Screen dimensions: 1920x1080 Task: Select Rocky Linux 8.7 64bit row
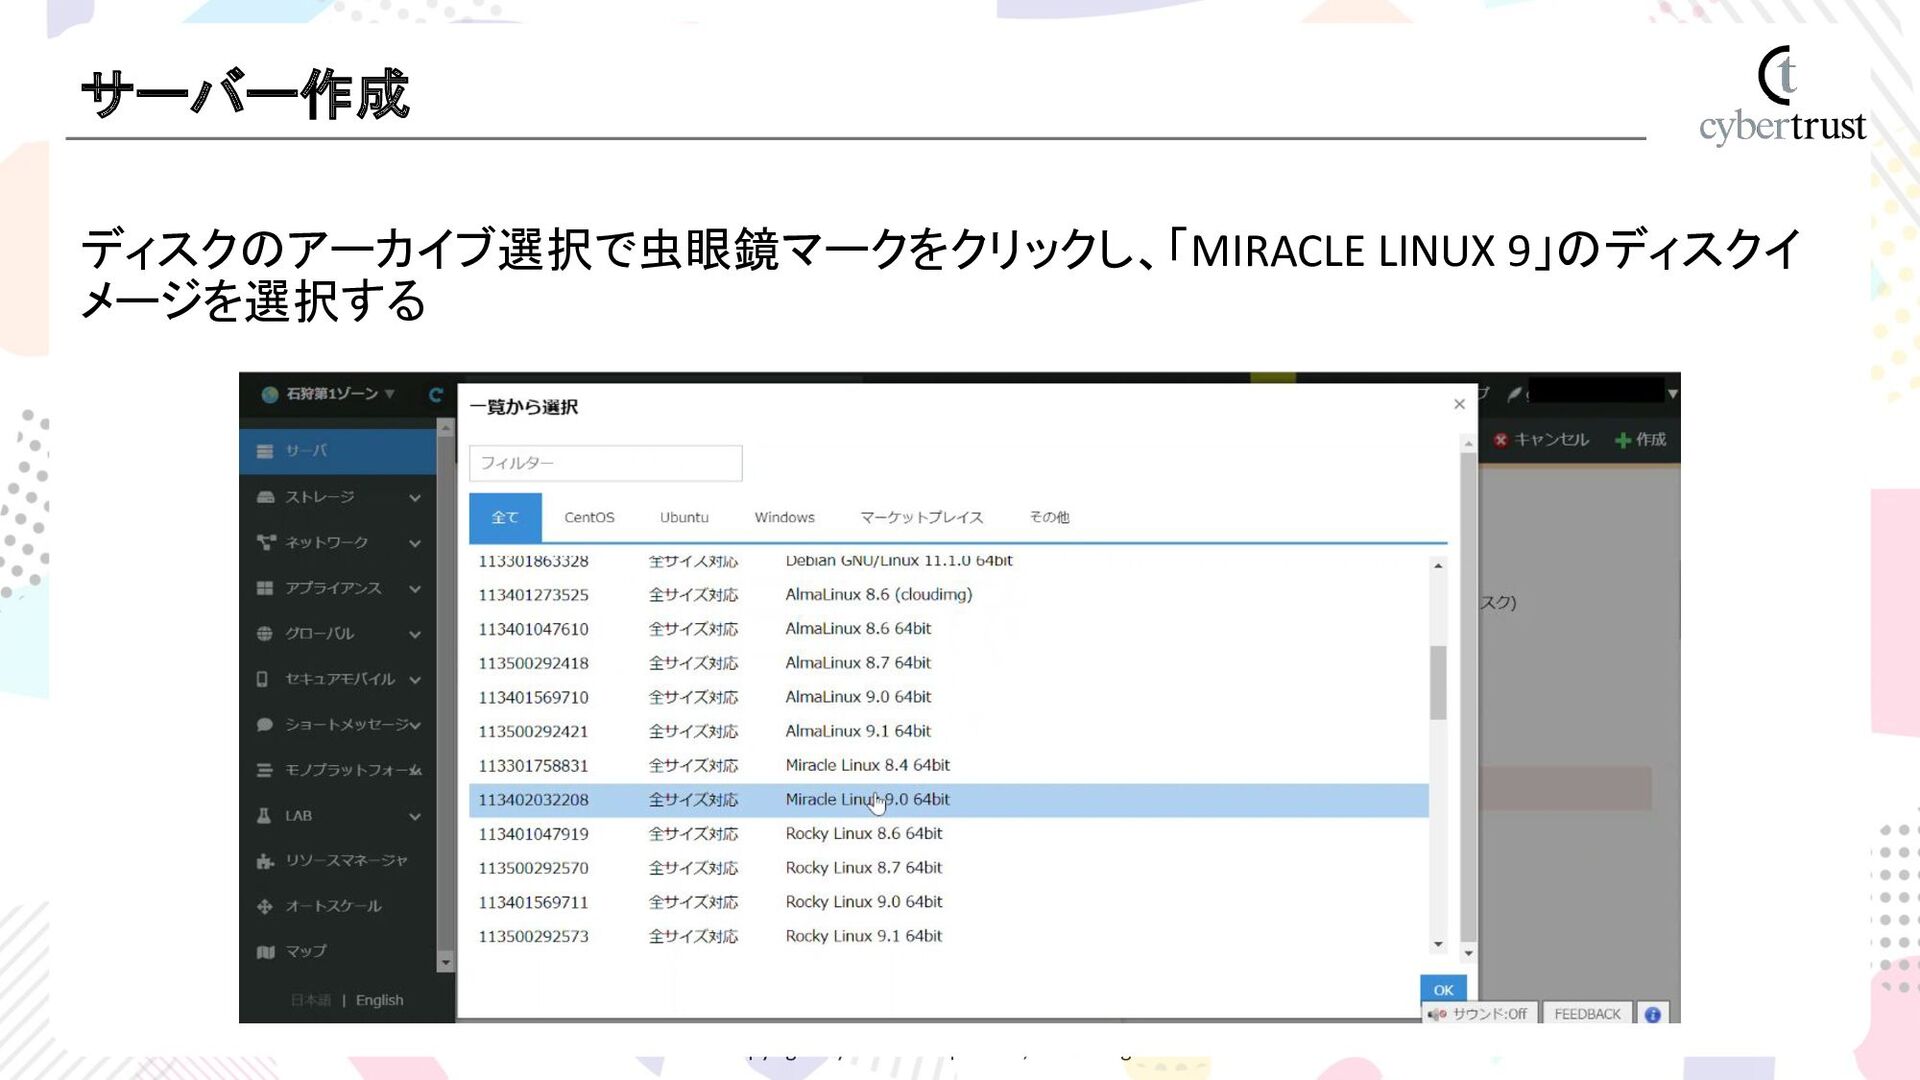click(949, 868)
